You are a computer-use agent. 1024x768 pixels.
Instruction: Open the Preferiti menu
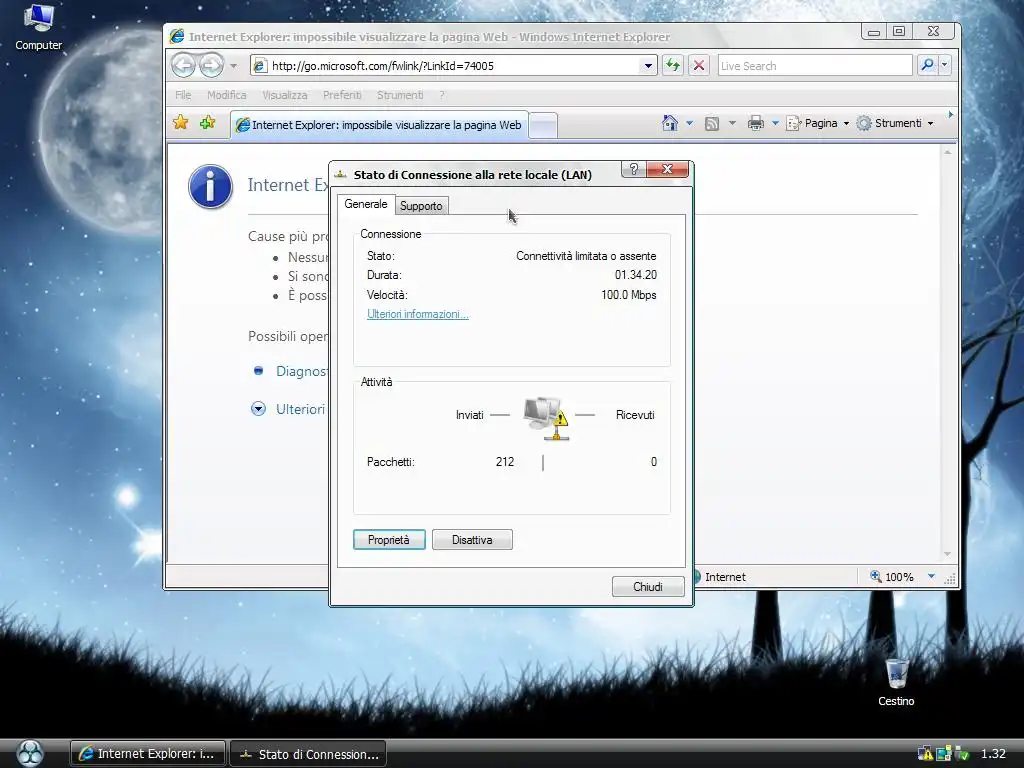pyautogui.click(x=342, y=95)
